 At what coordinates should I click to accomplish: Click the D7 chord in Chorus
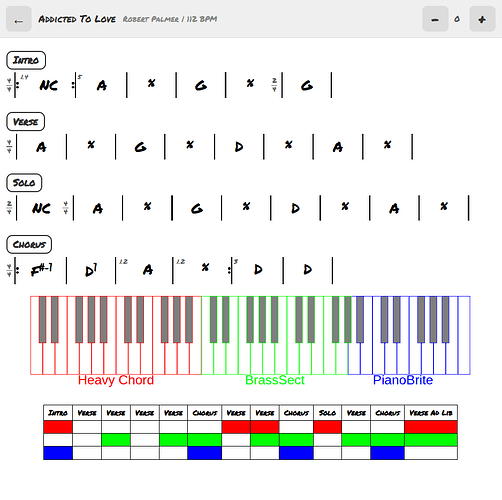click(x=91, y=270)
